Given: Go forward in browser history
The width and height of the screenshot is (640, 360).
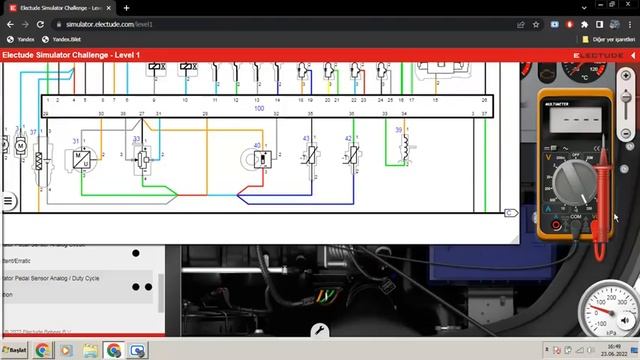Looking at the screenshot, I should coord(25,24).
